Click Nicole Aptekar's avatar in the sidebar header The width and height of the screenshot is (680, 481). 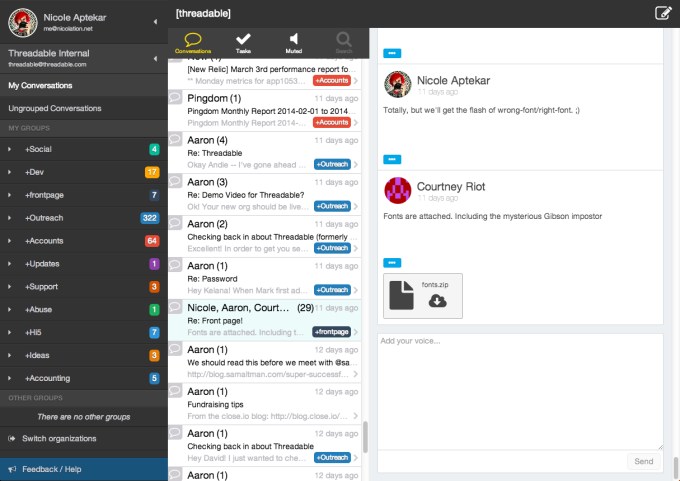click(23, 22)
